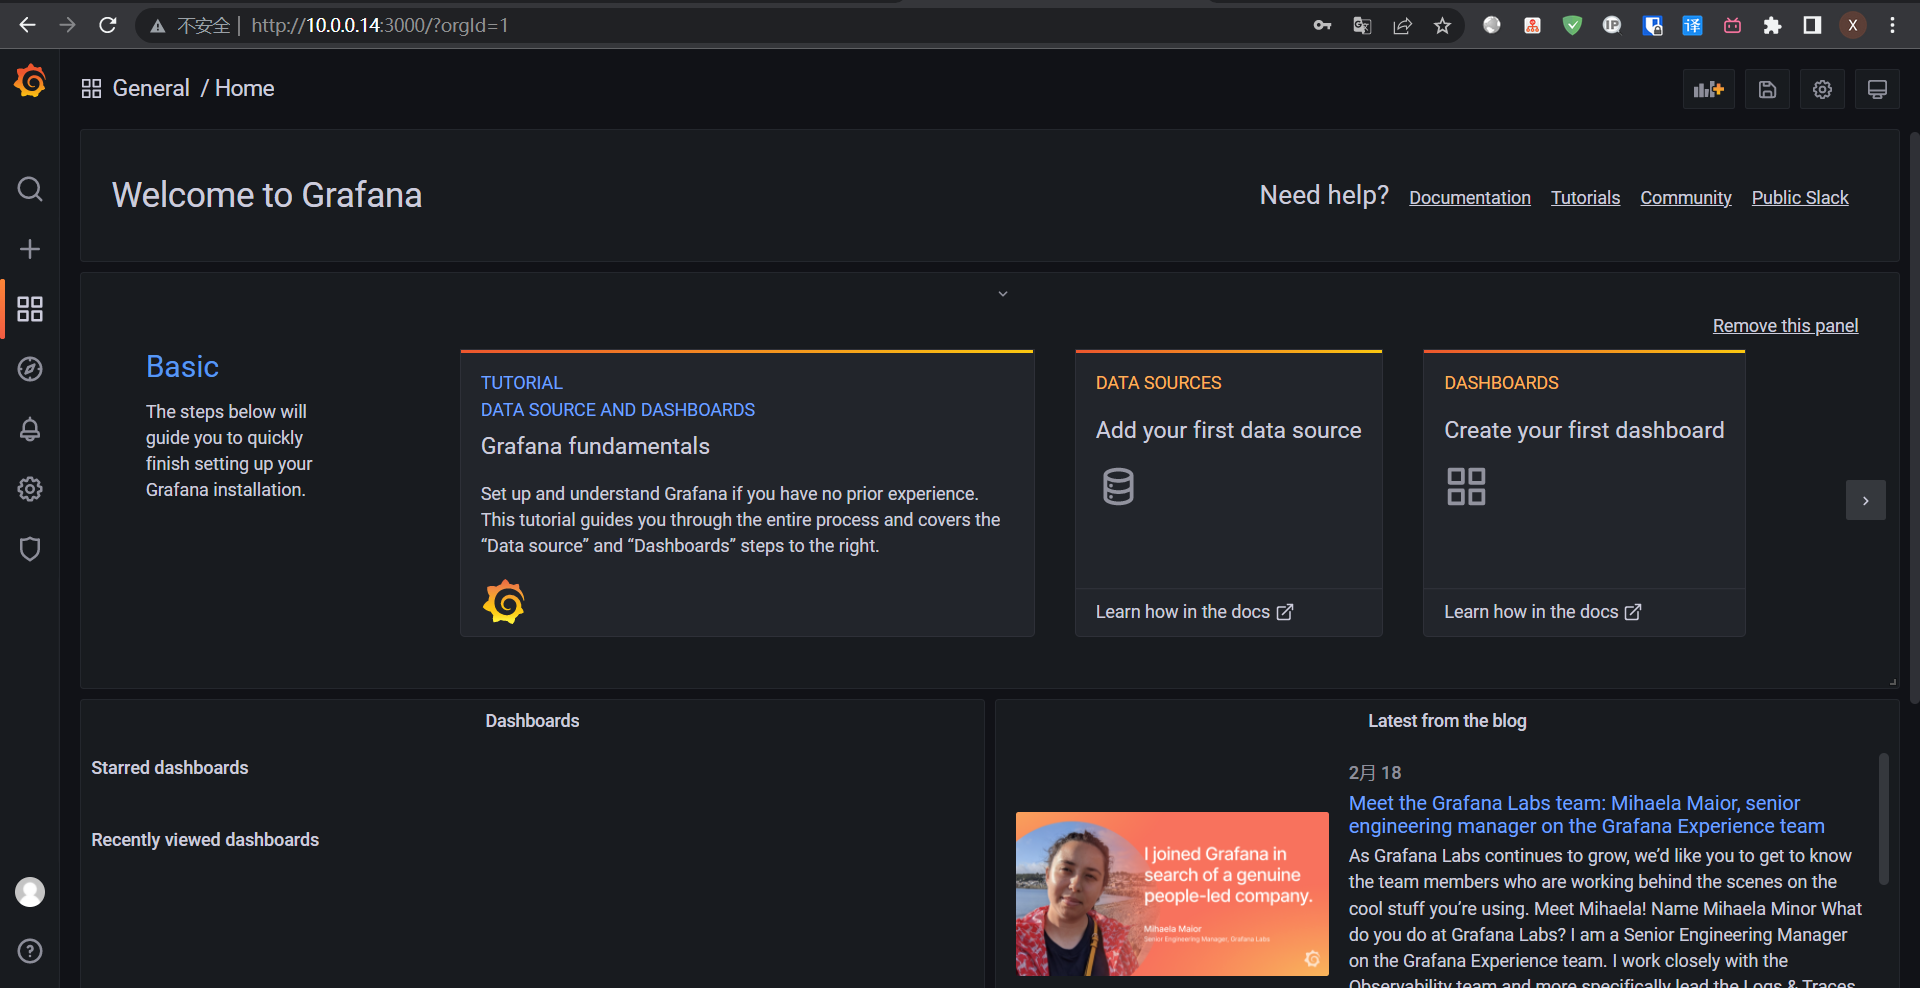Open the Explore compass icon
The image size is (1920, 988).
[x=30, y=369]
